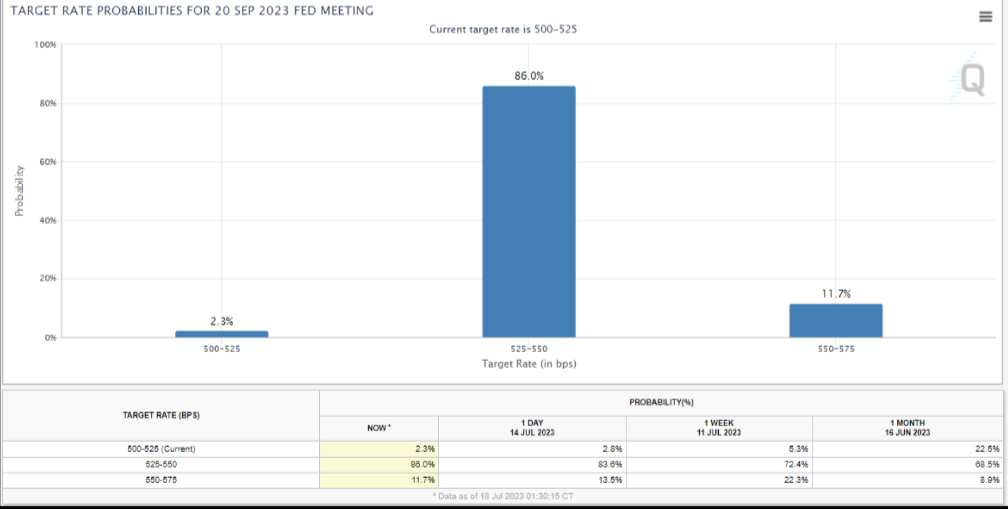Viewport: 1008px width, 509px height.
Task: Select the 1 MONTH 16 JUN 2023 header
Action: 908,428
